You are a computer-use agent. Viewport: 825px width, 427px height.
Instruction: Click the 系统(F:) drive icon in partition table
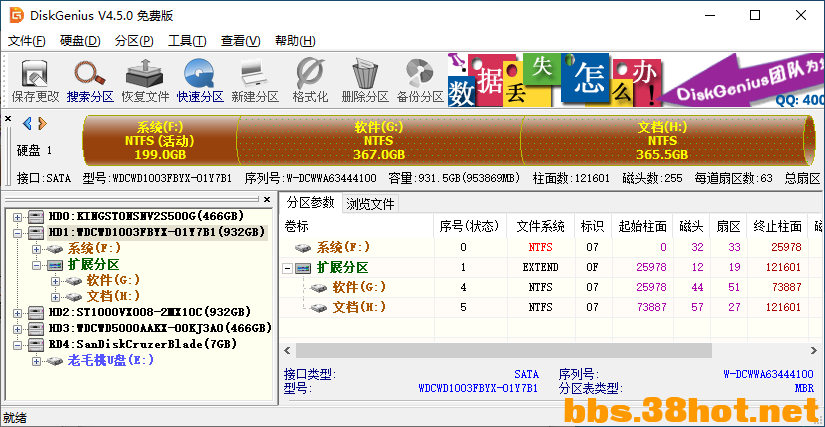tap(304, 247)
